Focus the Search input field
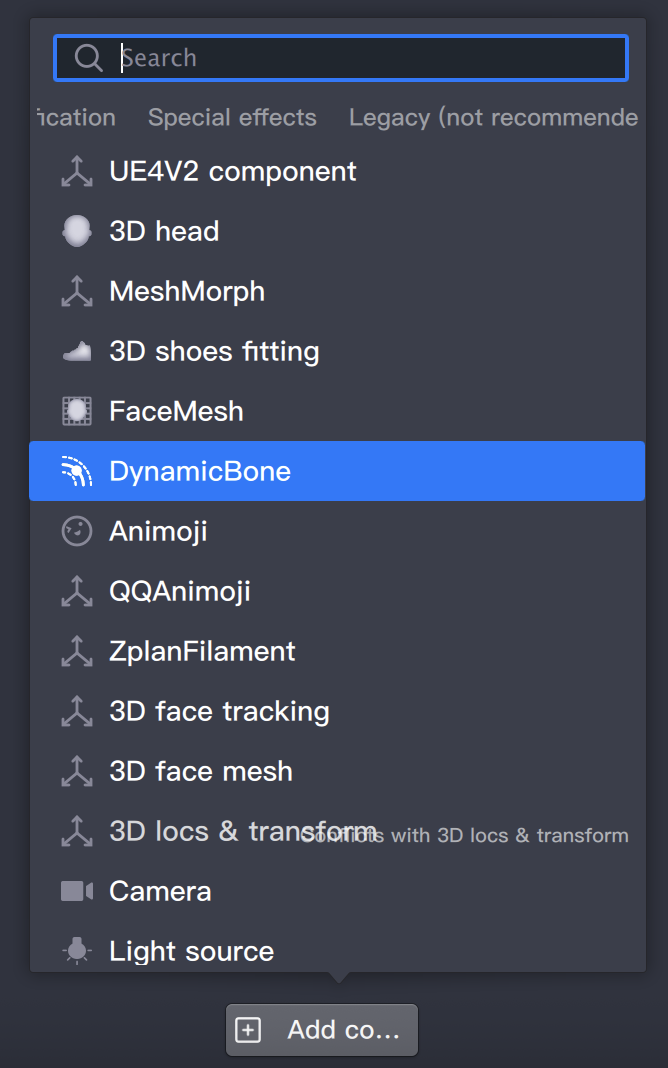The image size is (668, 1068). 370,58
